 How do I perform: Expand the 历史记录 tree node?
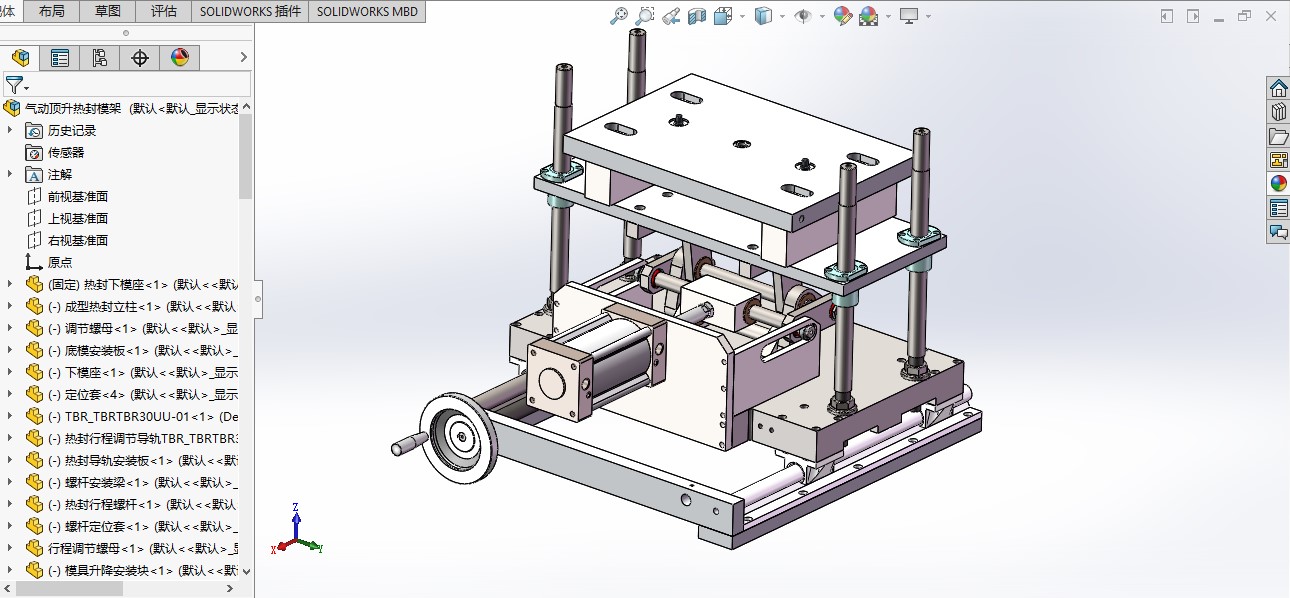(10, 130)
